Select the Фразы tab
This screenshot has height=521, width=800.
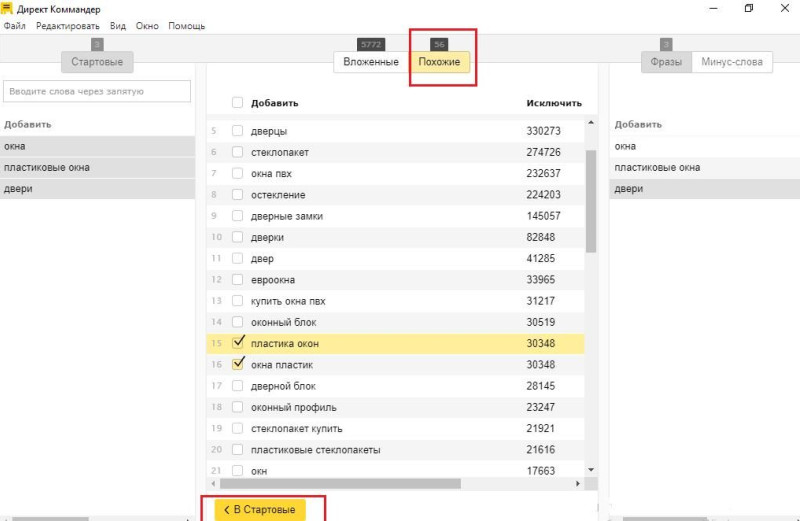[666, 62]
